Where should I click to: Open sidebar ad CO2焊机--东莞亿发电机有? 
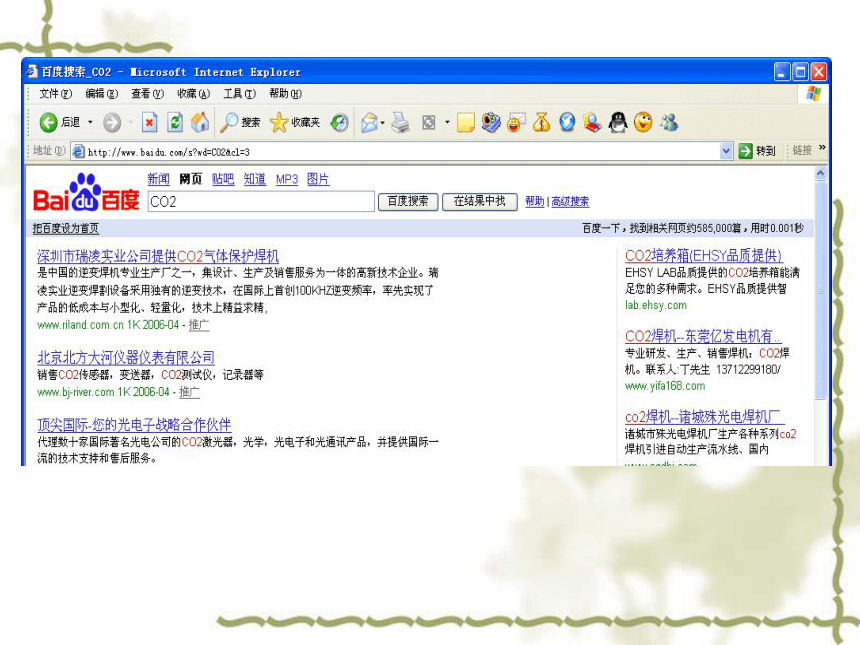click(x=703, y=336)
